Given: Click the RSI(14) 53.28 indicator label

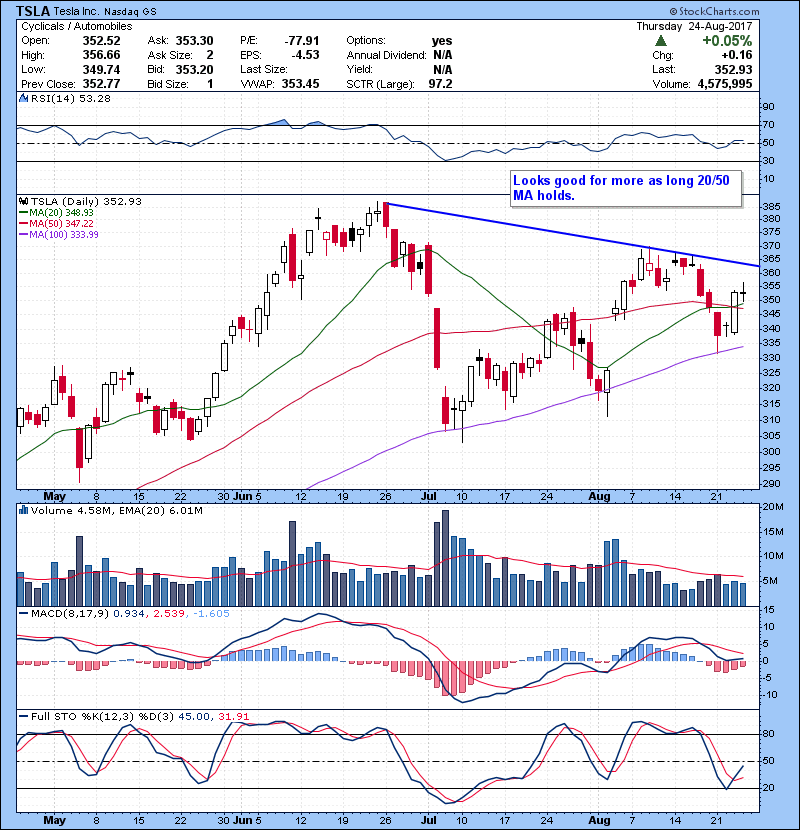Looking at the screenshot, I should pyautogui.click(x=71, y=98).
